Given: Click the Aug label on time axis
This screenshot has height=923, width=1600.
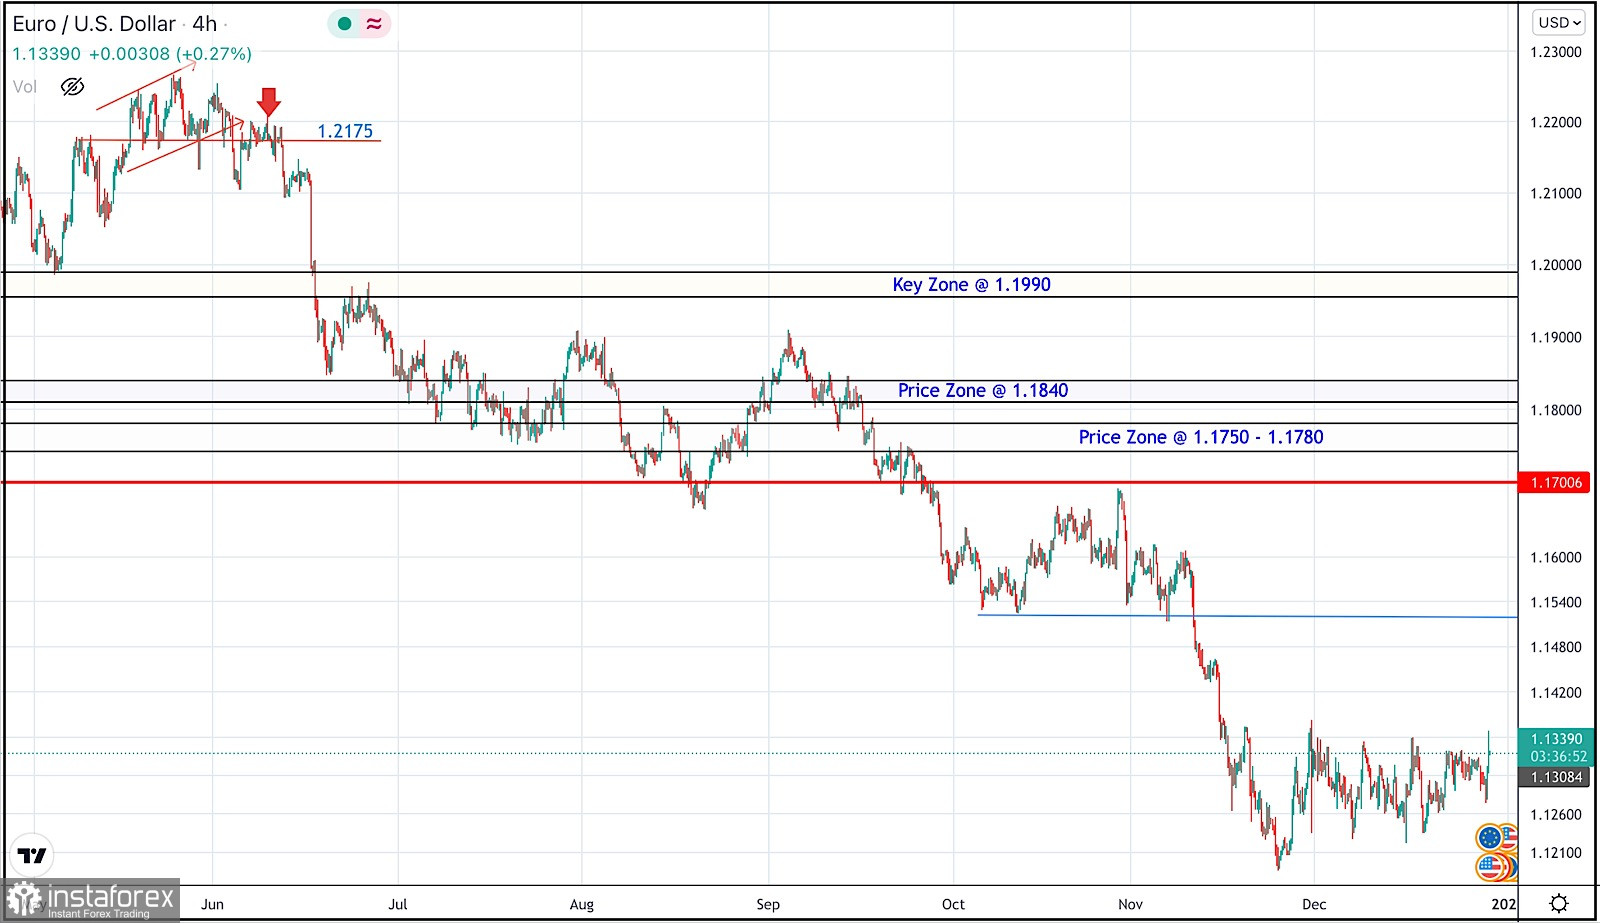Looking at the screenshot, I should [x=582, y=904].
